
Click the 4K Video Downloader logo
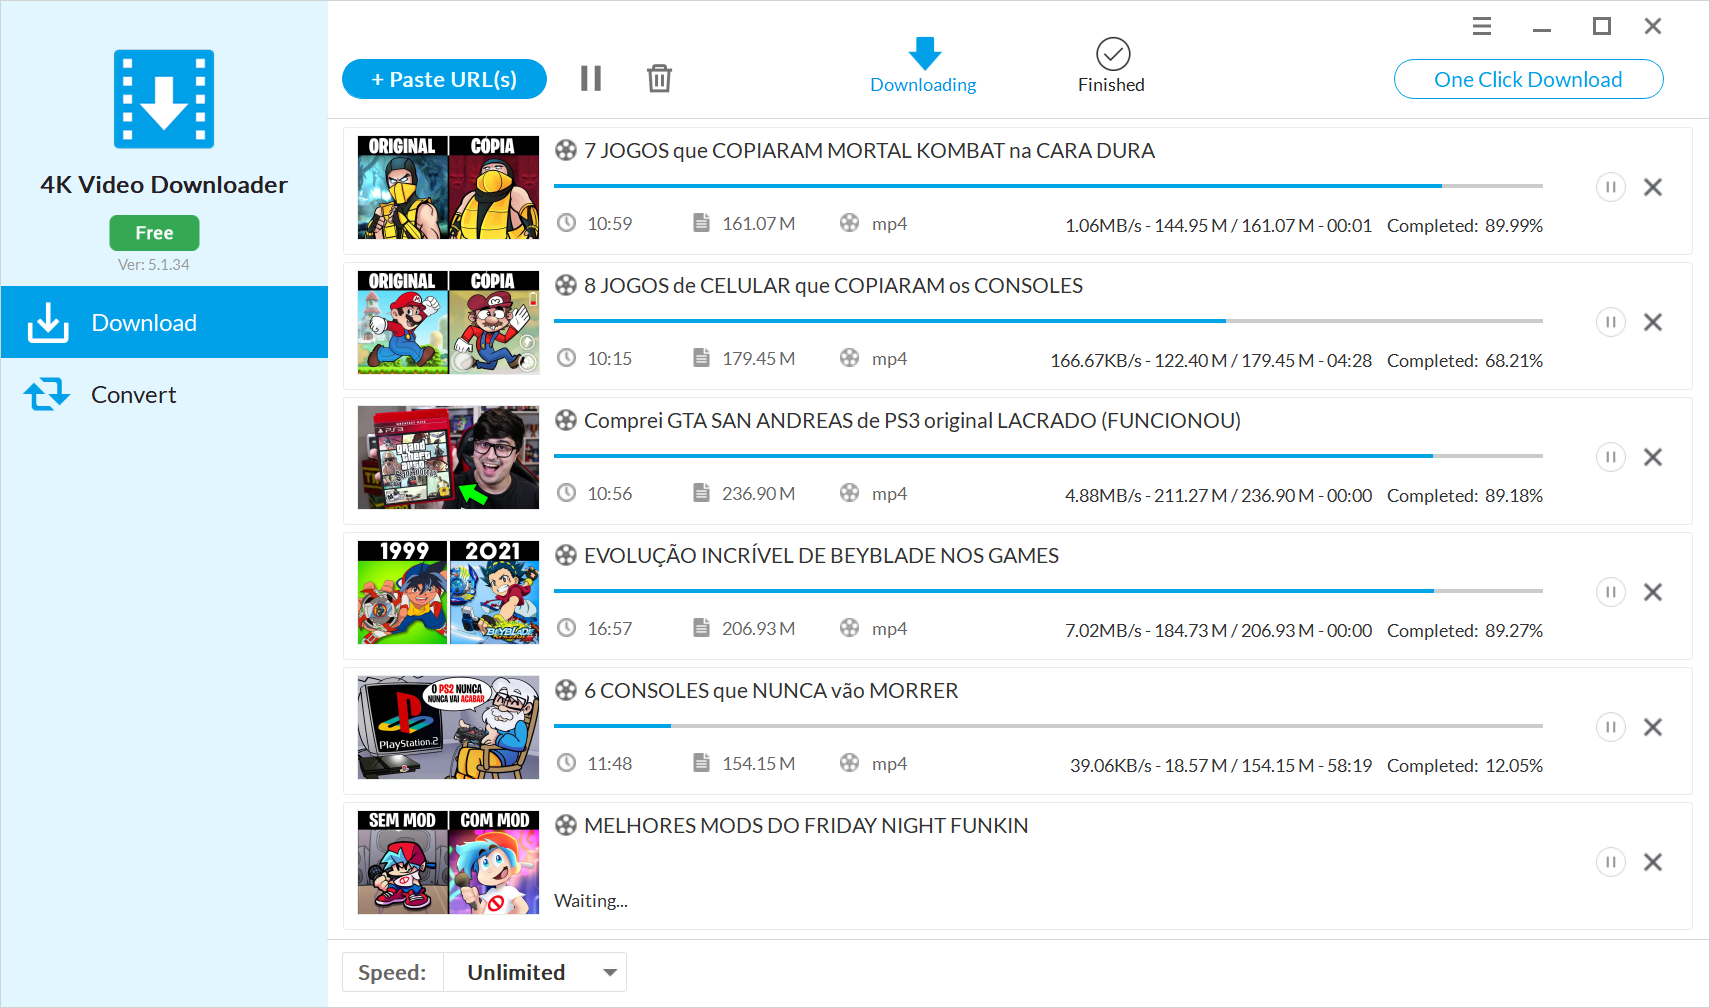coord(164,99)
